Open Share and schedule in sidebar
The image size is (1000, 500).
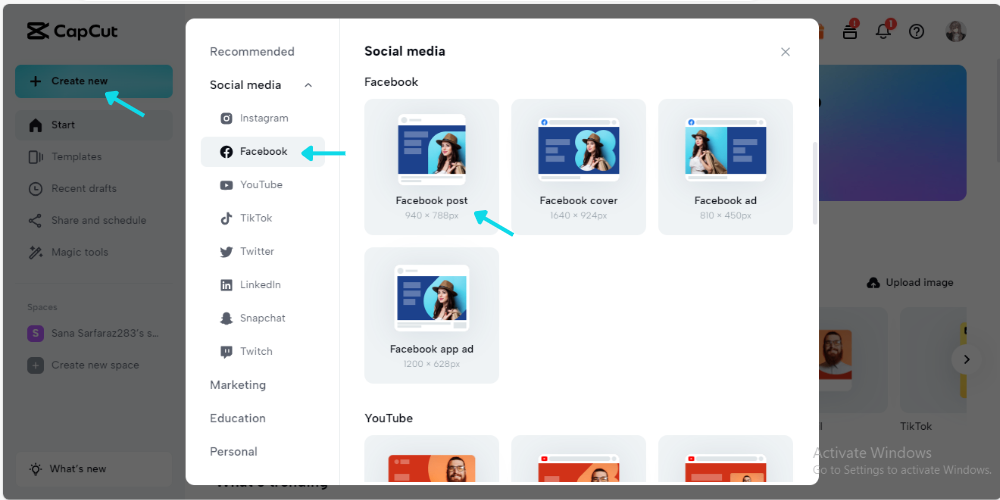pos(94,221)
